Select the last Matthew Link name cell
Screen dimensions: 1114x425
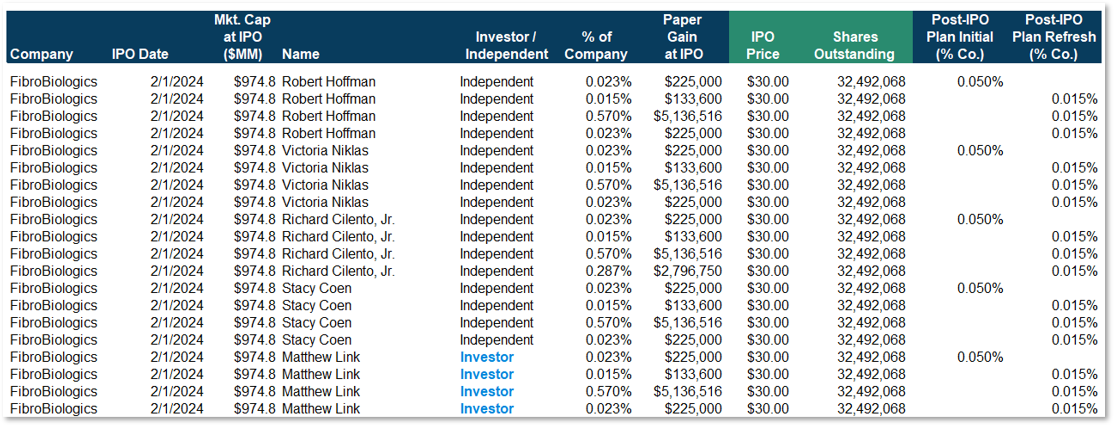[320, 408]
